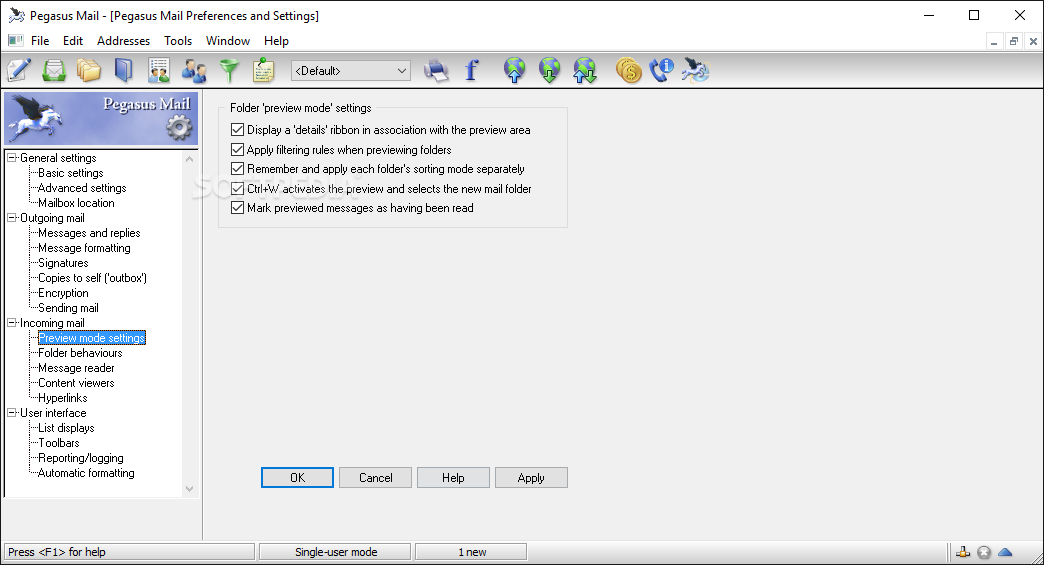The image size is (1044, 565).
Task: Select Encryption in the tree
Action: pyautogui.click(x=63, y=293)
